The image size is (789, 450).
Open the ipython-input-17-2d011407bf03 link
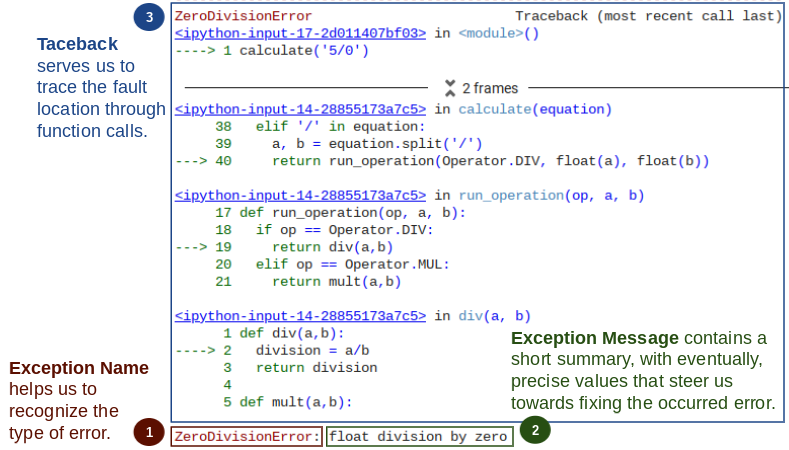click(300, 33)
